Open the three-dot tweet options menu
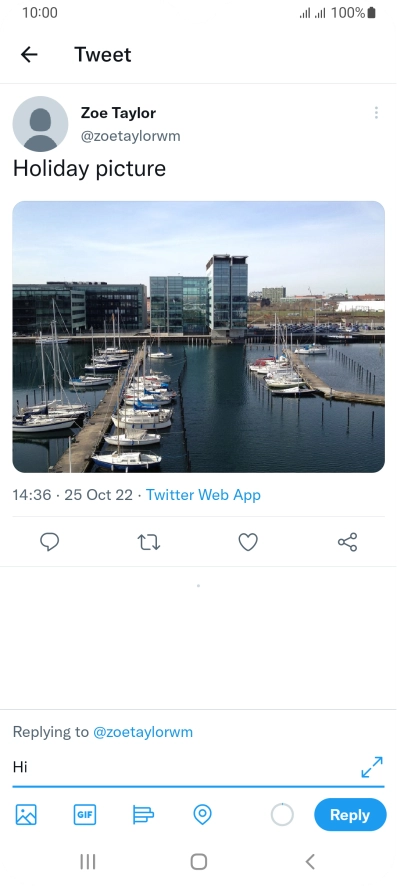Viewport: 397px width, 886px height. coord(376,113)
